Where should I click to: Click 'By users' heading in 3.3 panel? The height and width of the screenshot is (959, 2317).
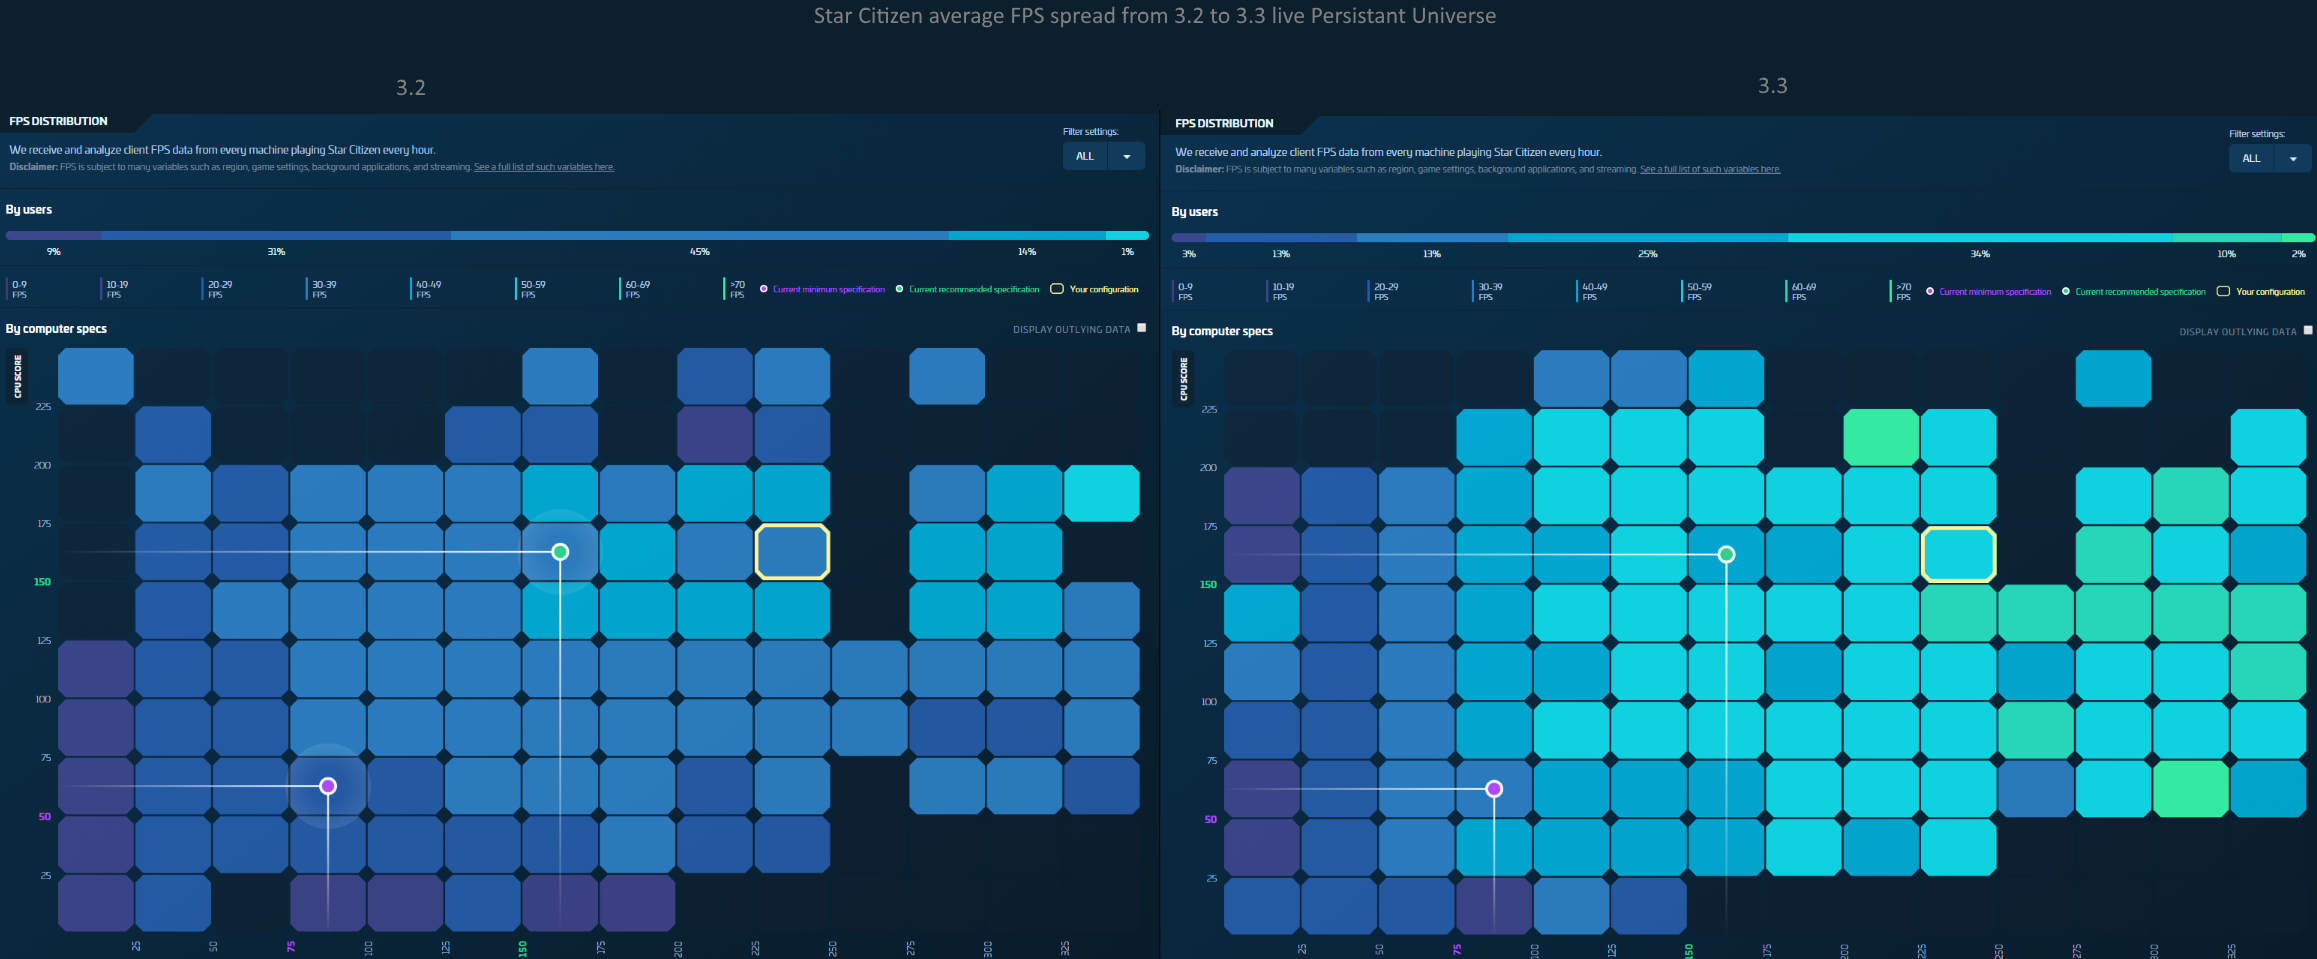(1194, 211)
